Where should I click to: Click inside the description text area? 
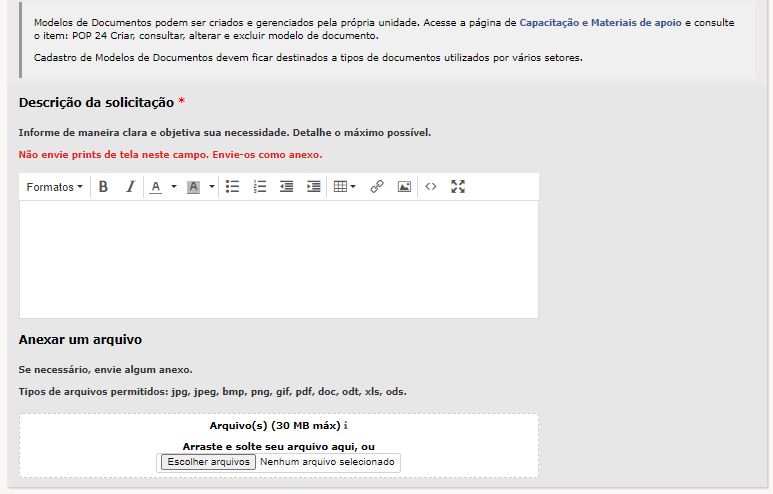278,258
